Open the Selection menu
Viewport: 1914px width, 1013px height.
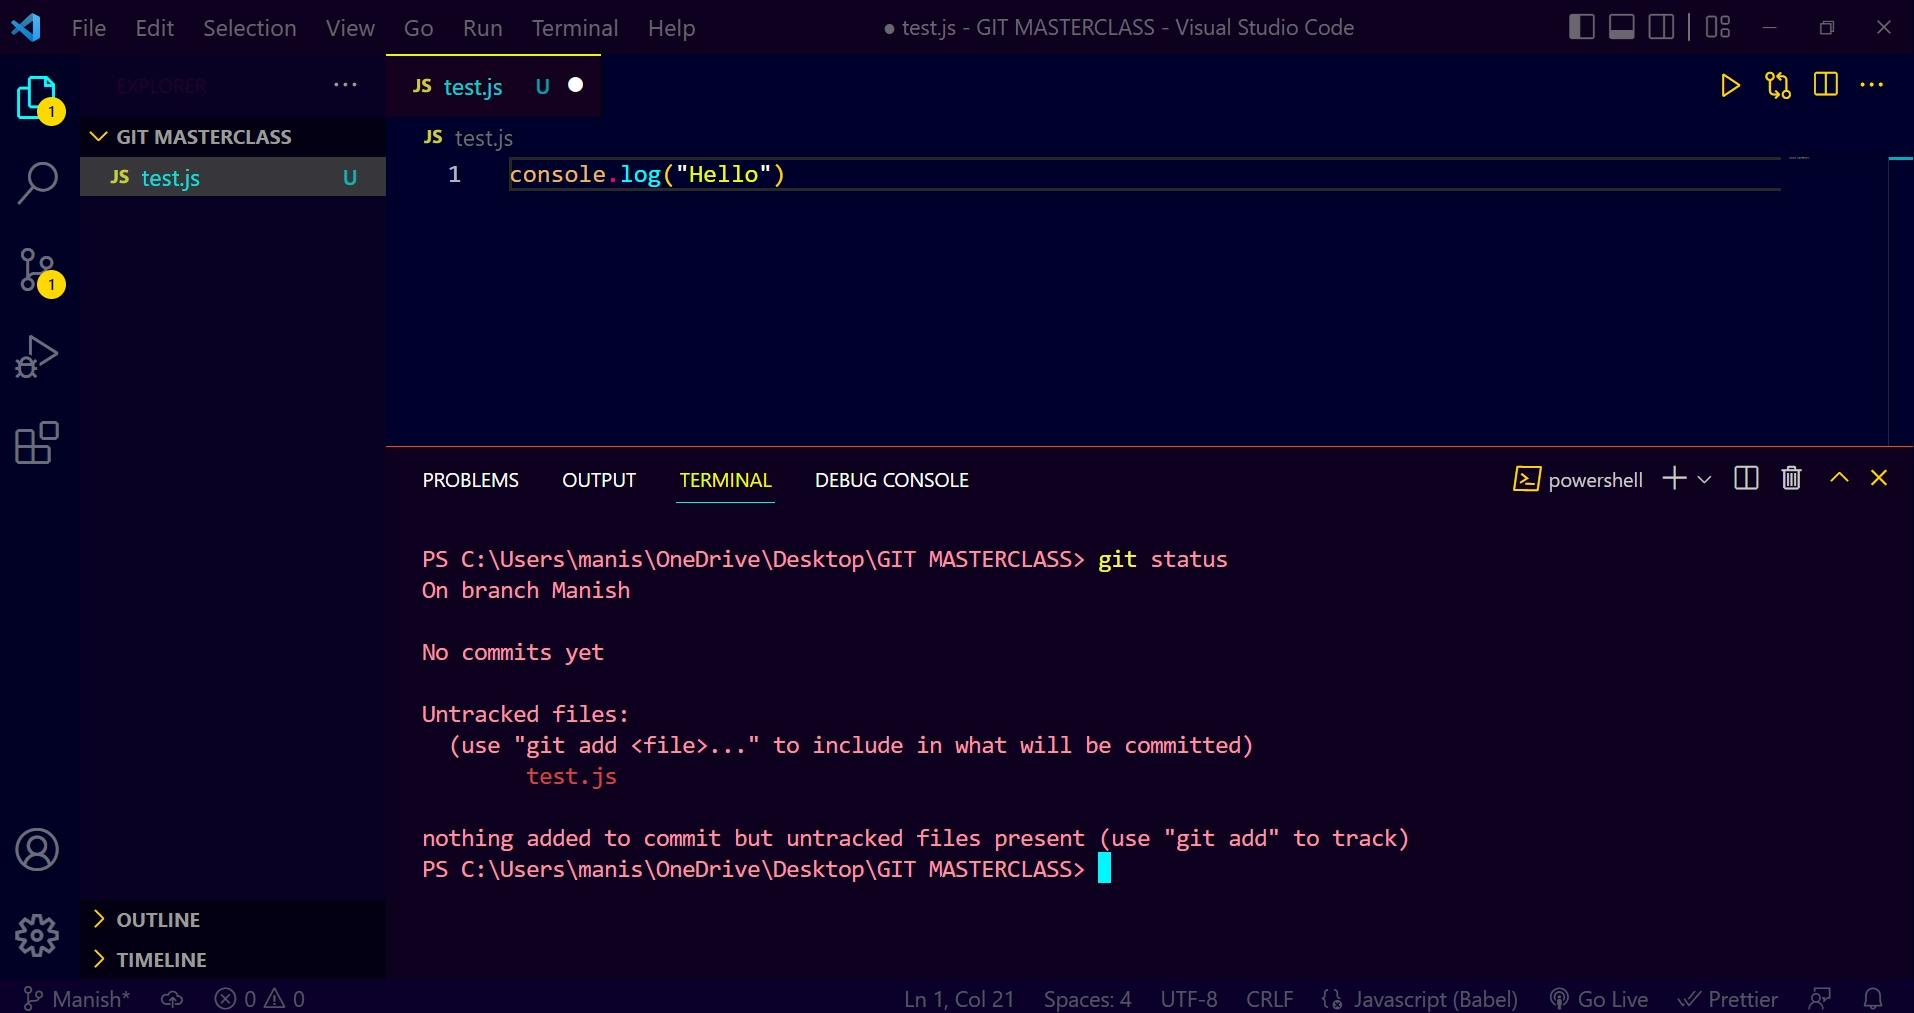250,28
